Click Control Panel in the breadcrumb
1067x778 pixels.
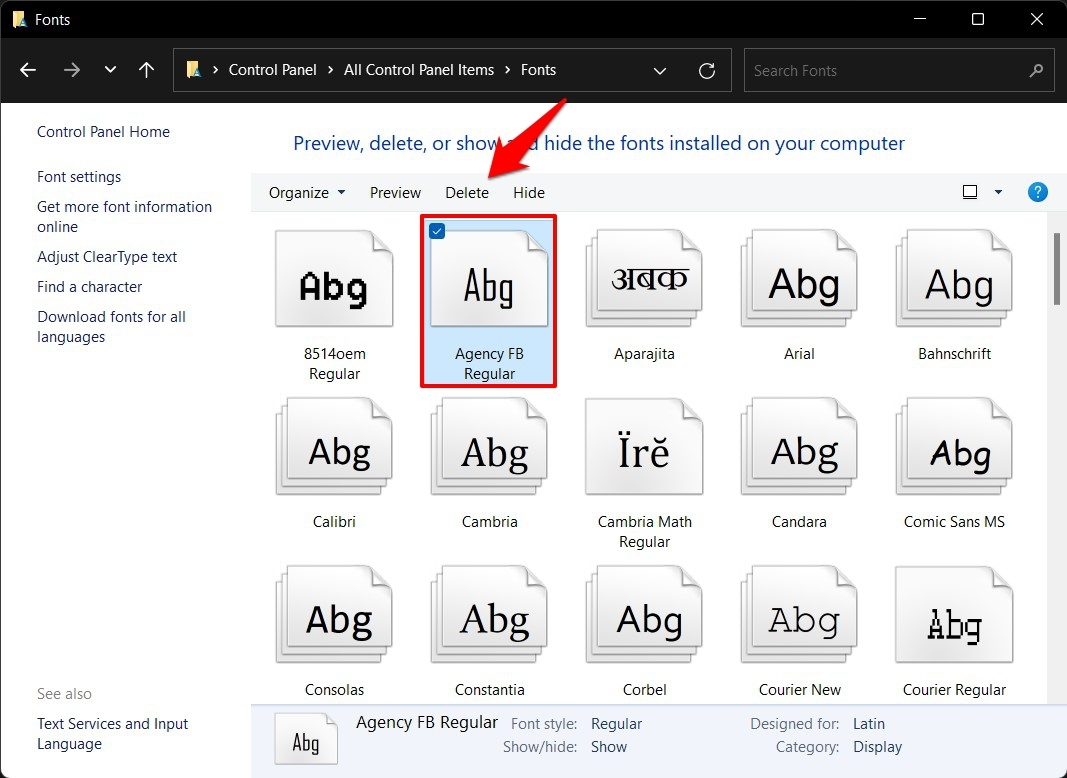point(272,70)
